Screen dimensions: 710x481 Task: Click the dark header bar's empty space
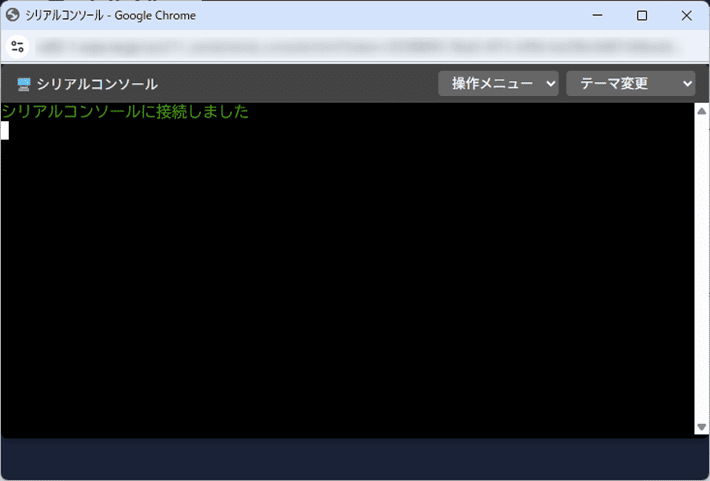(300, 84)
